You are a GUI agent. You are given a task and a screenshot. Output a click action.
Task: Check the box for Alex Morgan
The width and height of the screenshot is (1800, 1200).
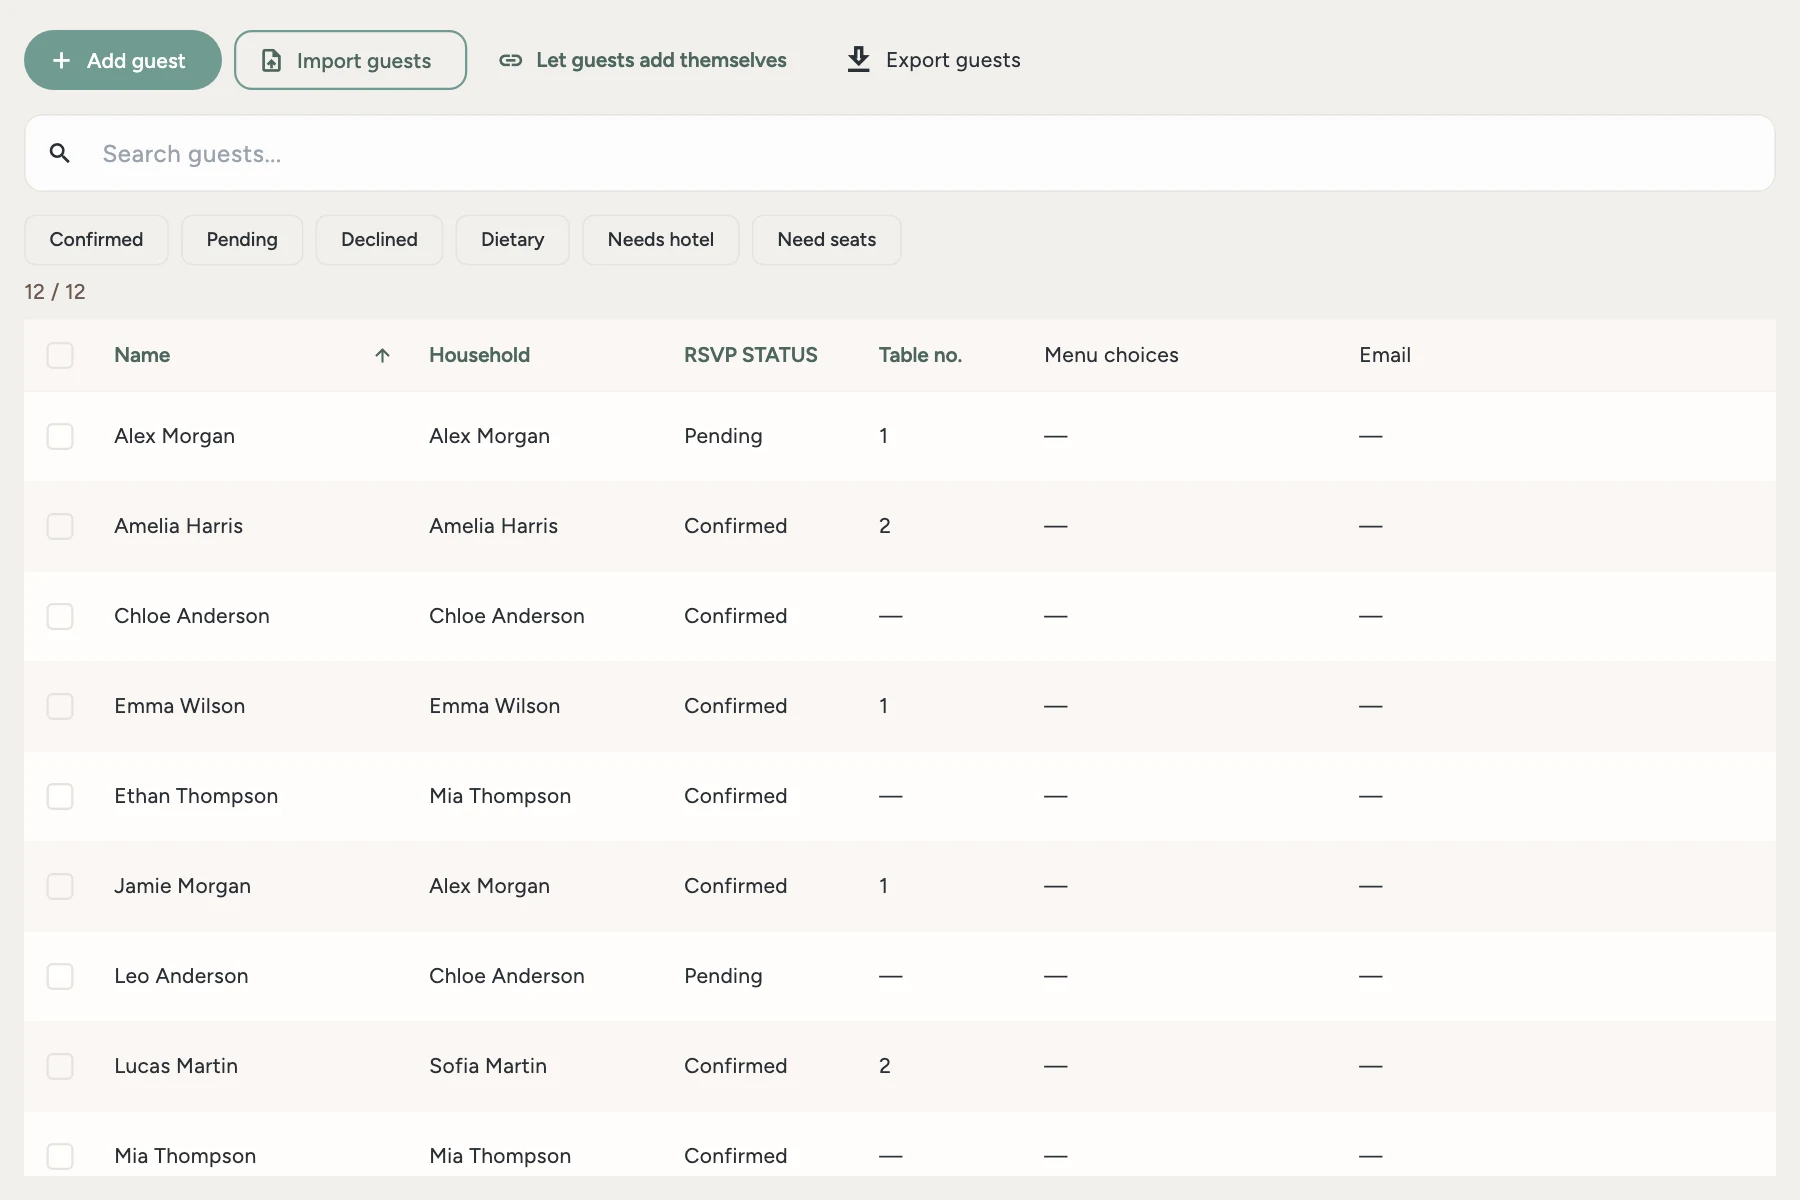[x=60, y=436]
